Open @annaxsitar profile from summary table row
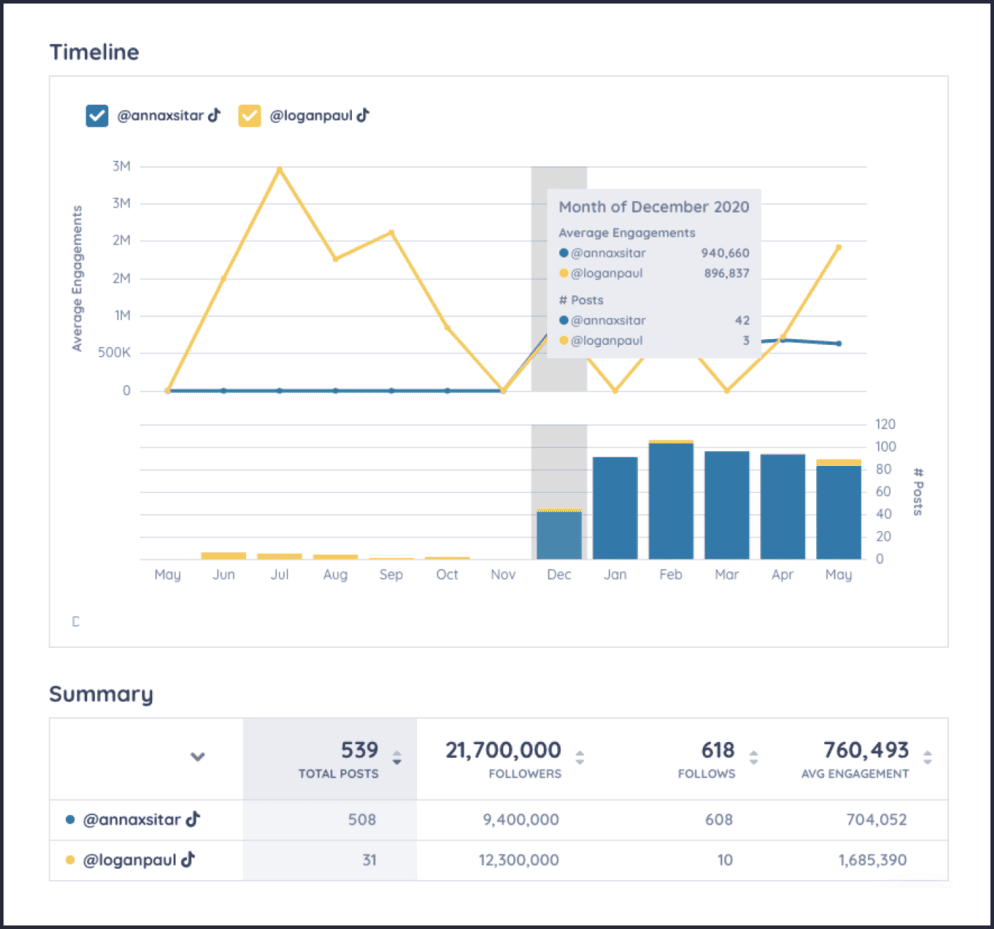 click(132, 819)
